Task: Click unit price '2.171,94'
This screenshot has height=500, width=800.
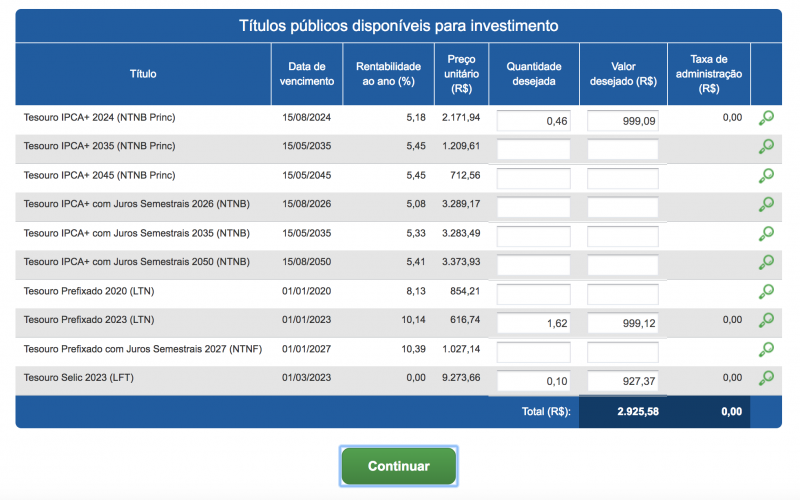Action: coord(461,117)
